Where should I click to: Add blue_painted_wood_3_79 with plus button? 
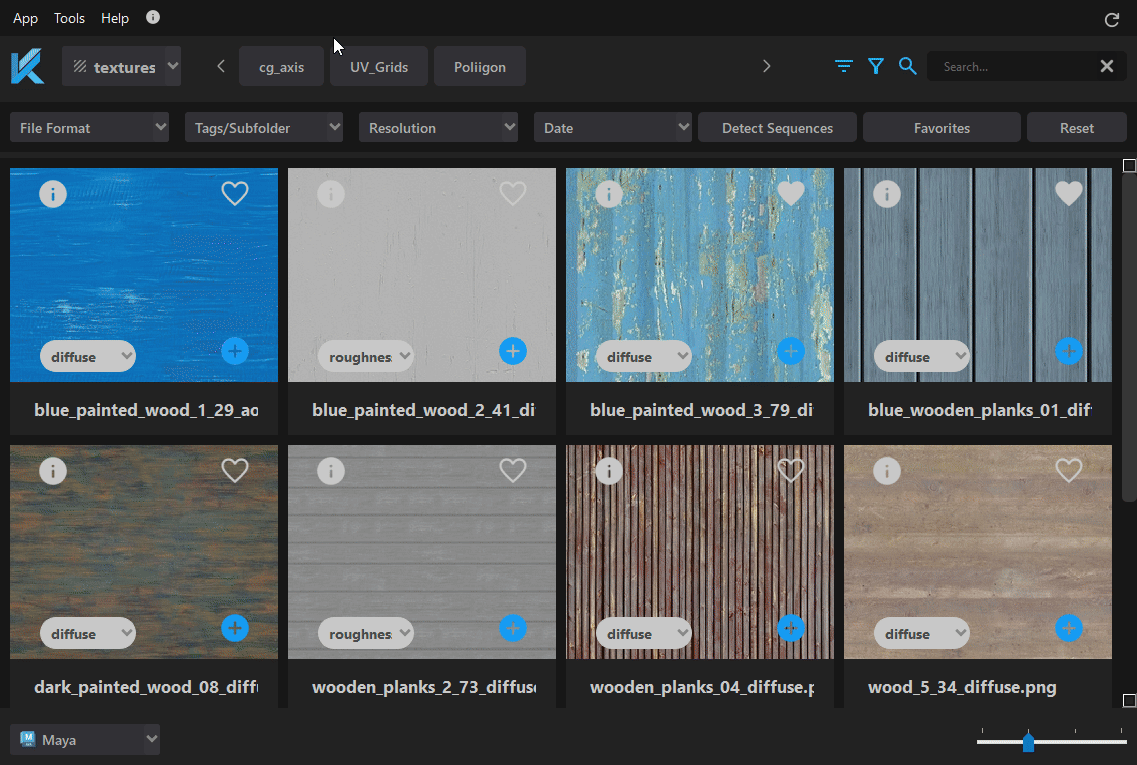pos(791,351)
